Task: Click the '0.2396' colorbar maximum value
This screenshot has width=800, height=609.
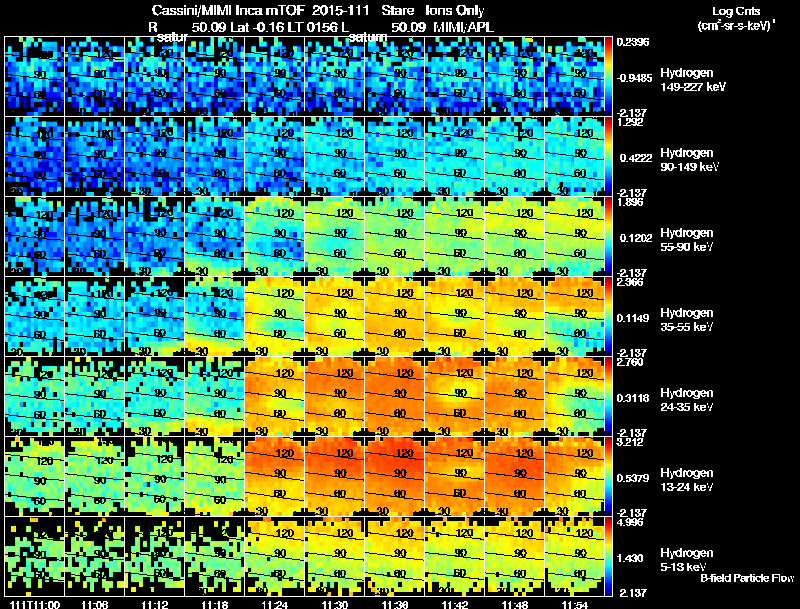Action: 633,42
